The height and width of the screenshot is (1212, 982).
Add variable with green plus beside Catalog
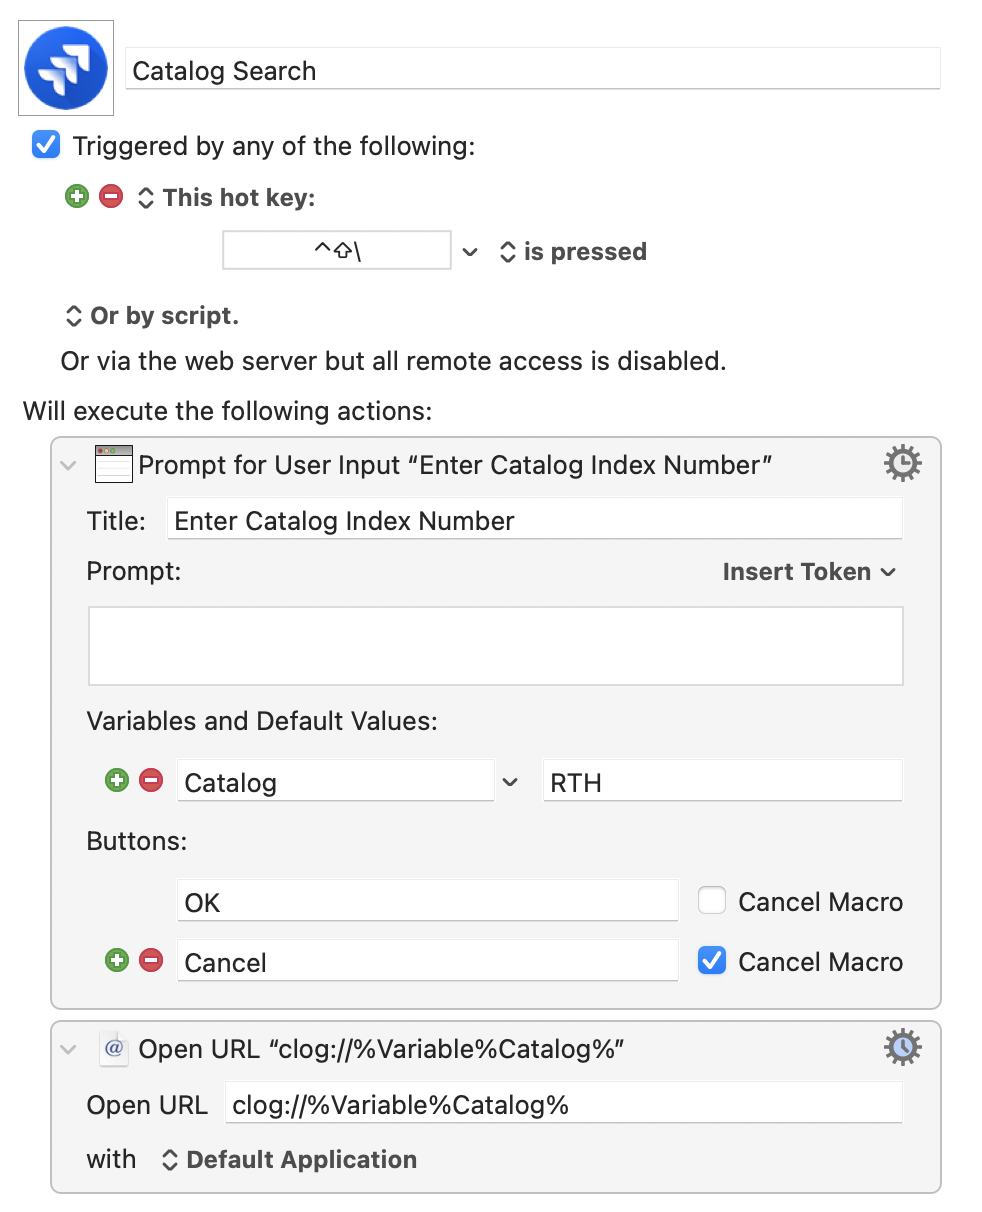pyautogui.click(x=117, y=781)
